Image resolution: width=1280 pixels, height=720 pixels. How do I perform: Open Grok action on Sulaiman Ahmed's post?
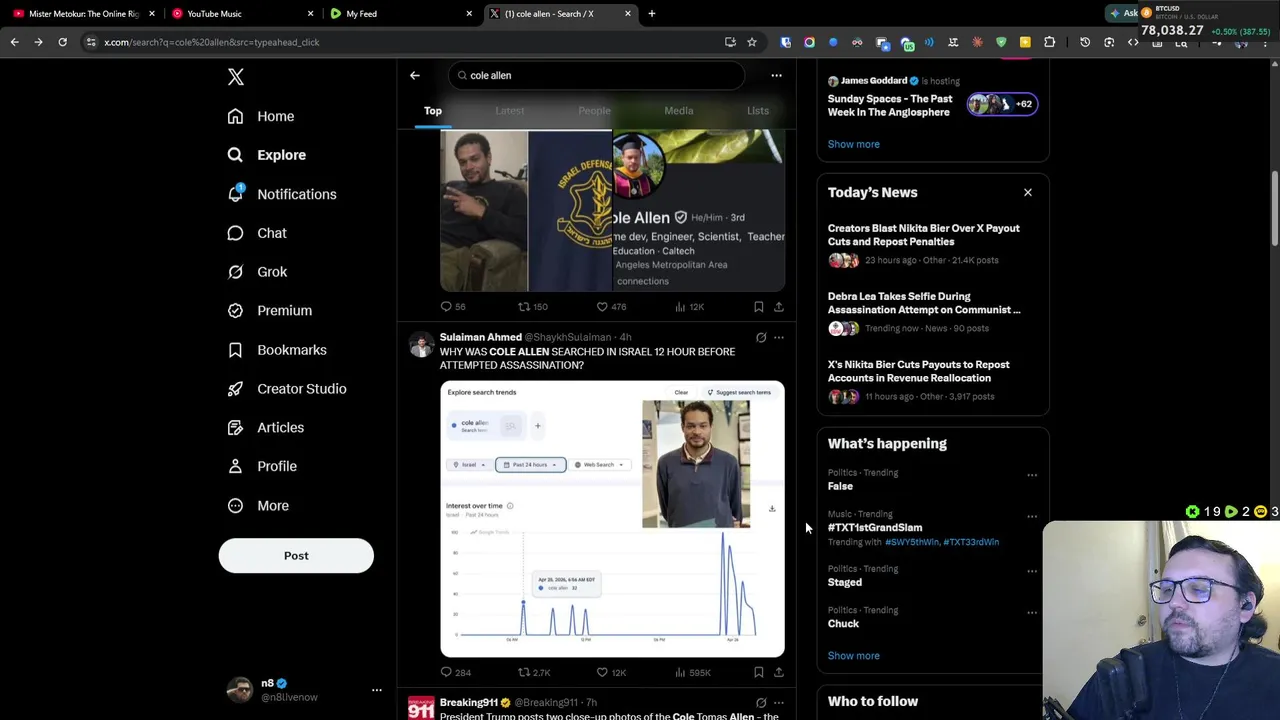click(761, 338)
